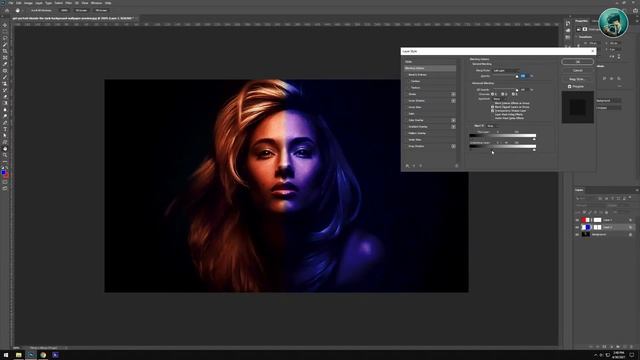Screen dimensions: 640x360
Task: Click the Background layer thumbnail
Action: [x=586, y=235]
